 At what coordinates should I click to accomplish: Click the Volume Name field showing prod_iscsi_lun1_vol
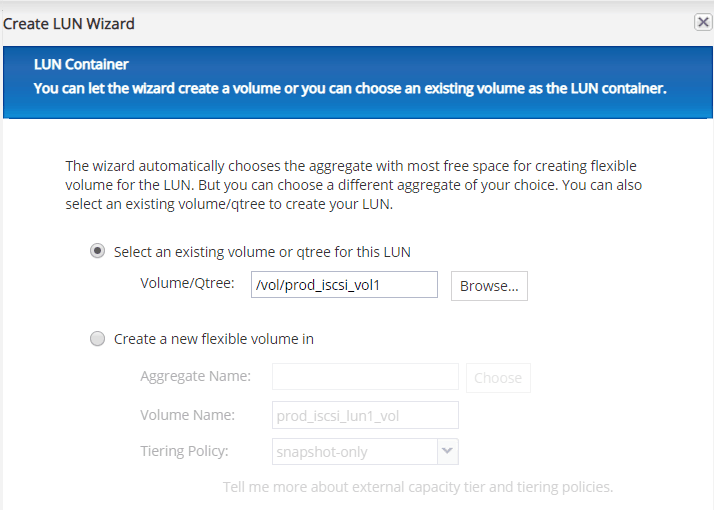pos(365,415)
